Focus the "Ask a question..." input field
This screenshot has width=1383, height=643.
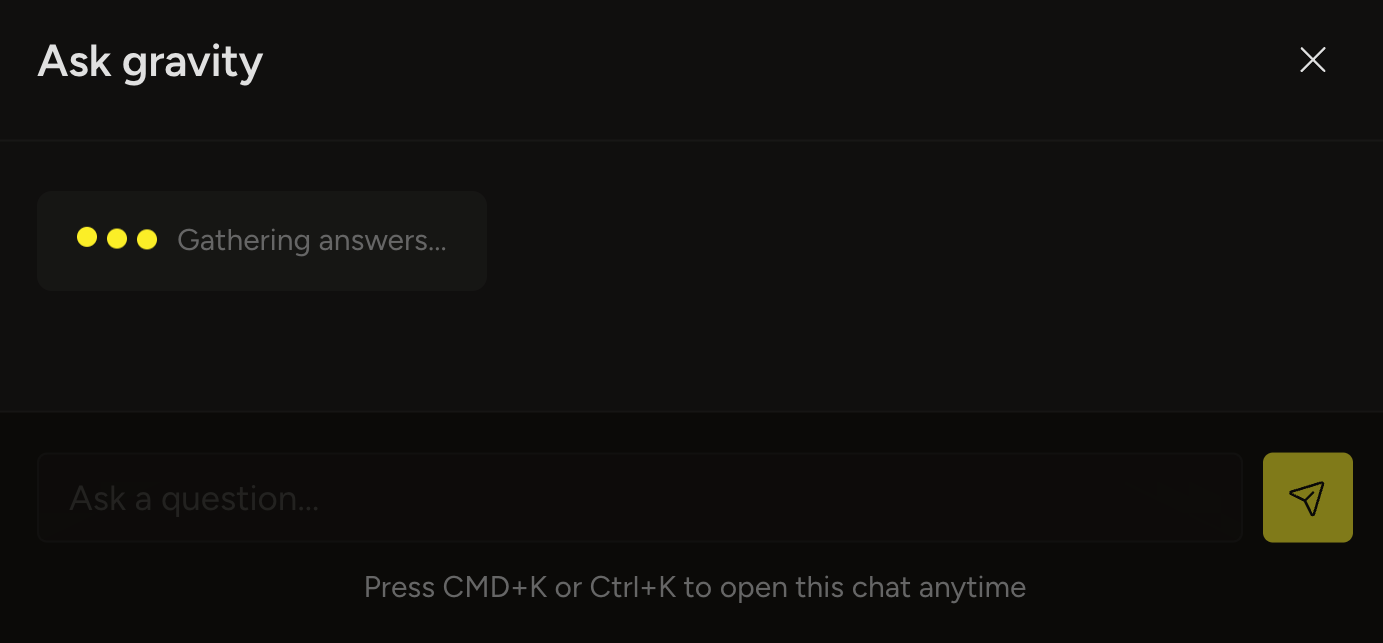tap(640, 498)
